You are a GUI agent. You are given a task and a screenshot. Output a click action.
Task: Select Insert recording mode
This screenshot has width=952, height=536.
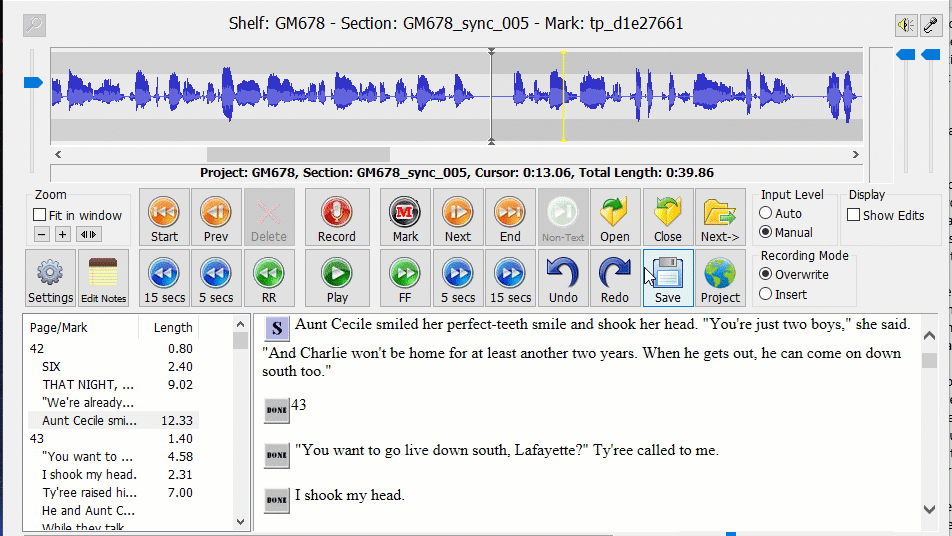(766, 294)
